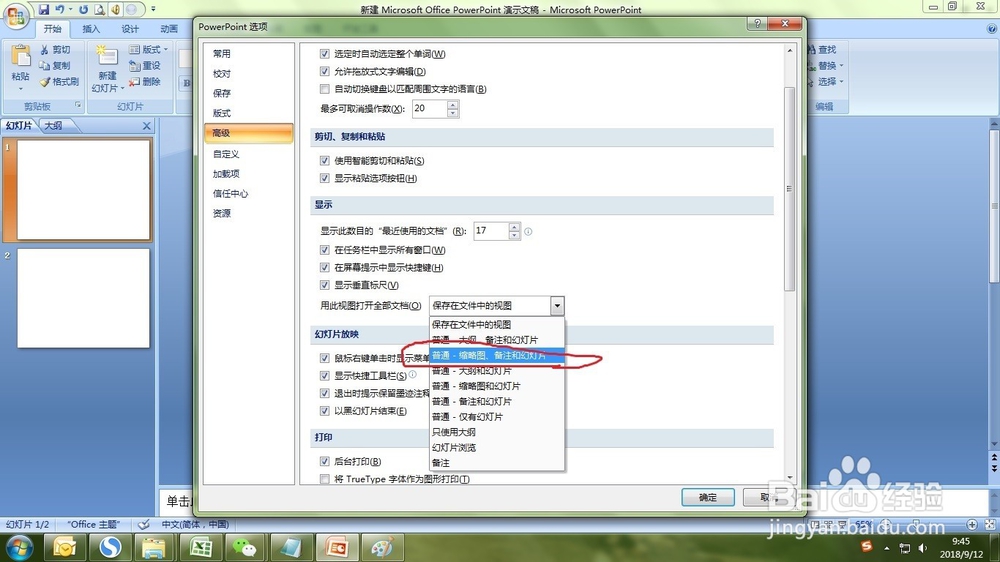Viewport: 1000px width, 562px height.
Task: Click the speaker icon in Quick Access Toolbar
Action: pos(115,10)
